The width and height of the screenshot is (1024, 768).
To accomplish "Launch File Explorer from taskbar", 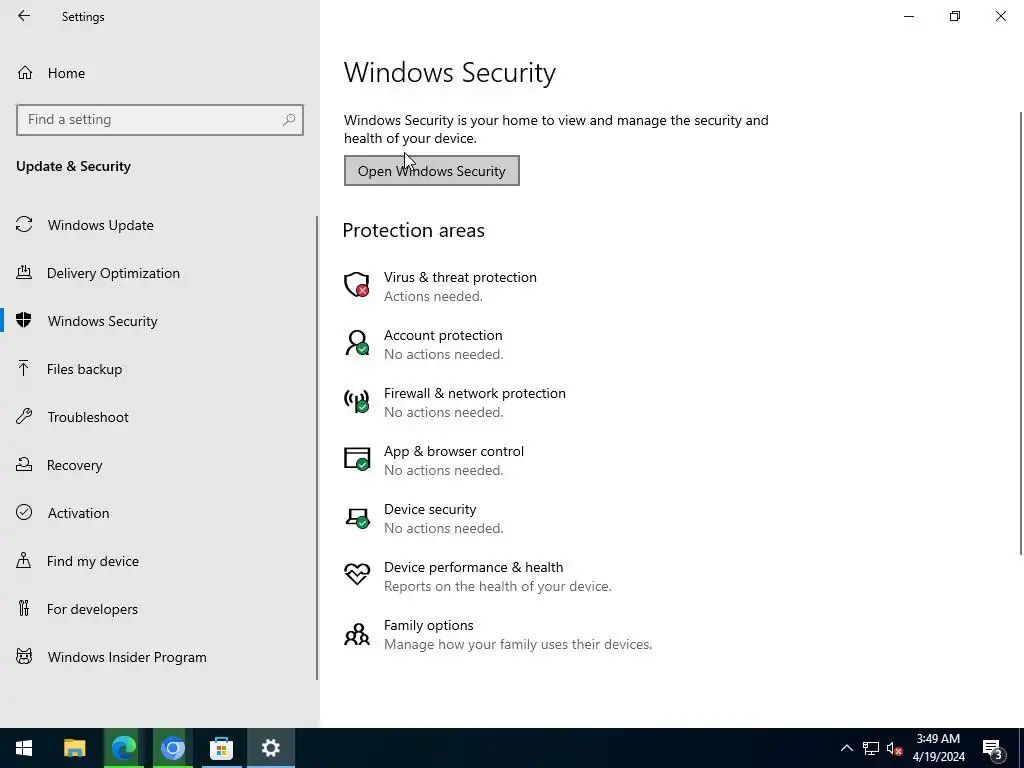I will tap(74, 748).
